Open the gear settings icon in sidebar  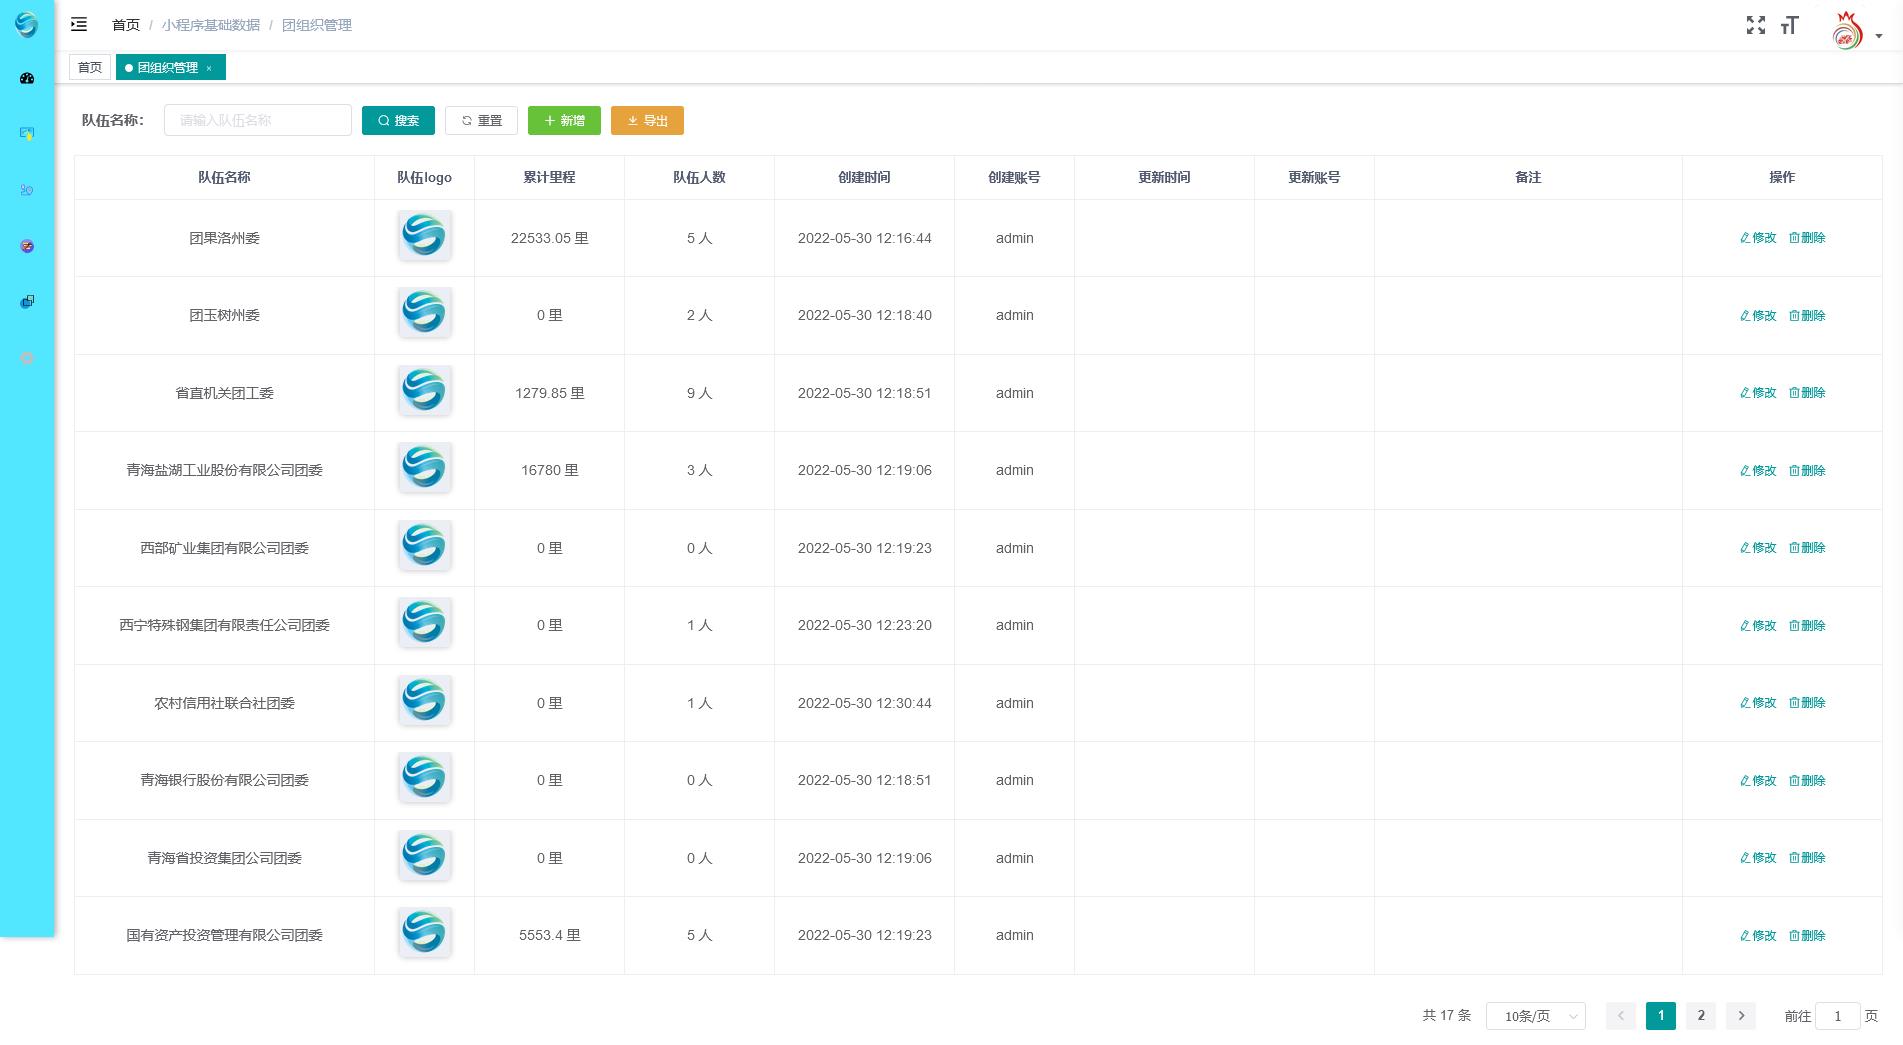pyautogui.click(x=27, y=358)
